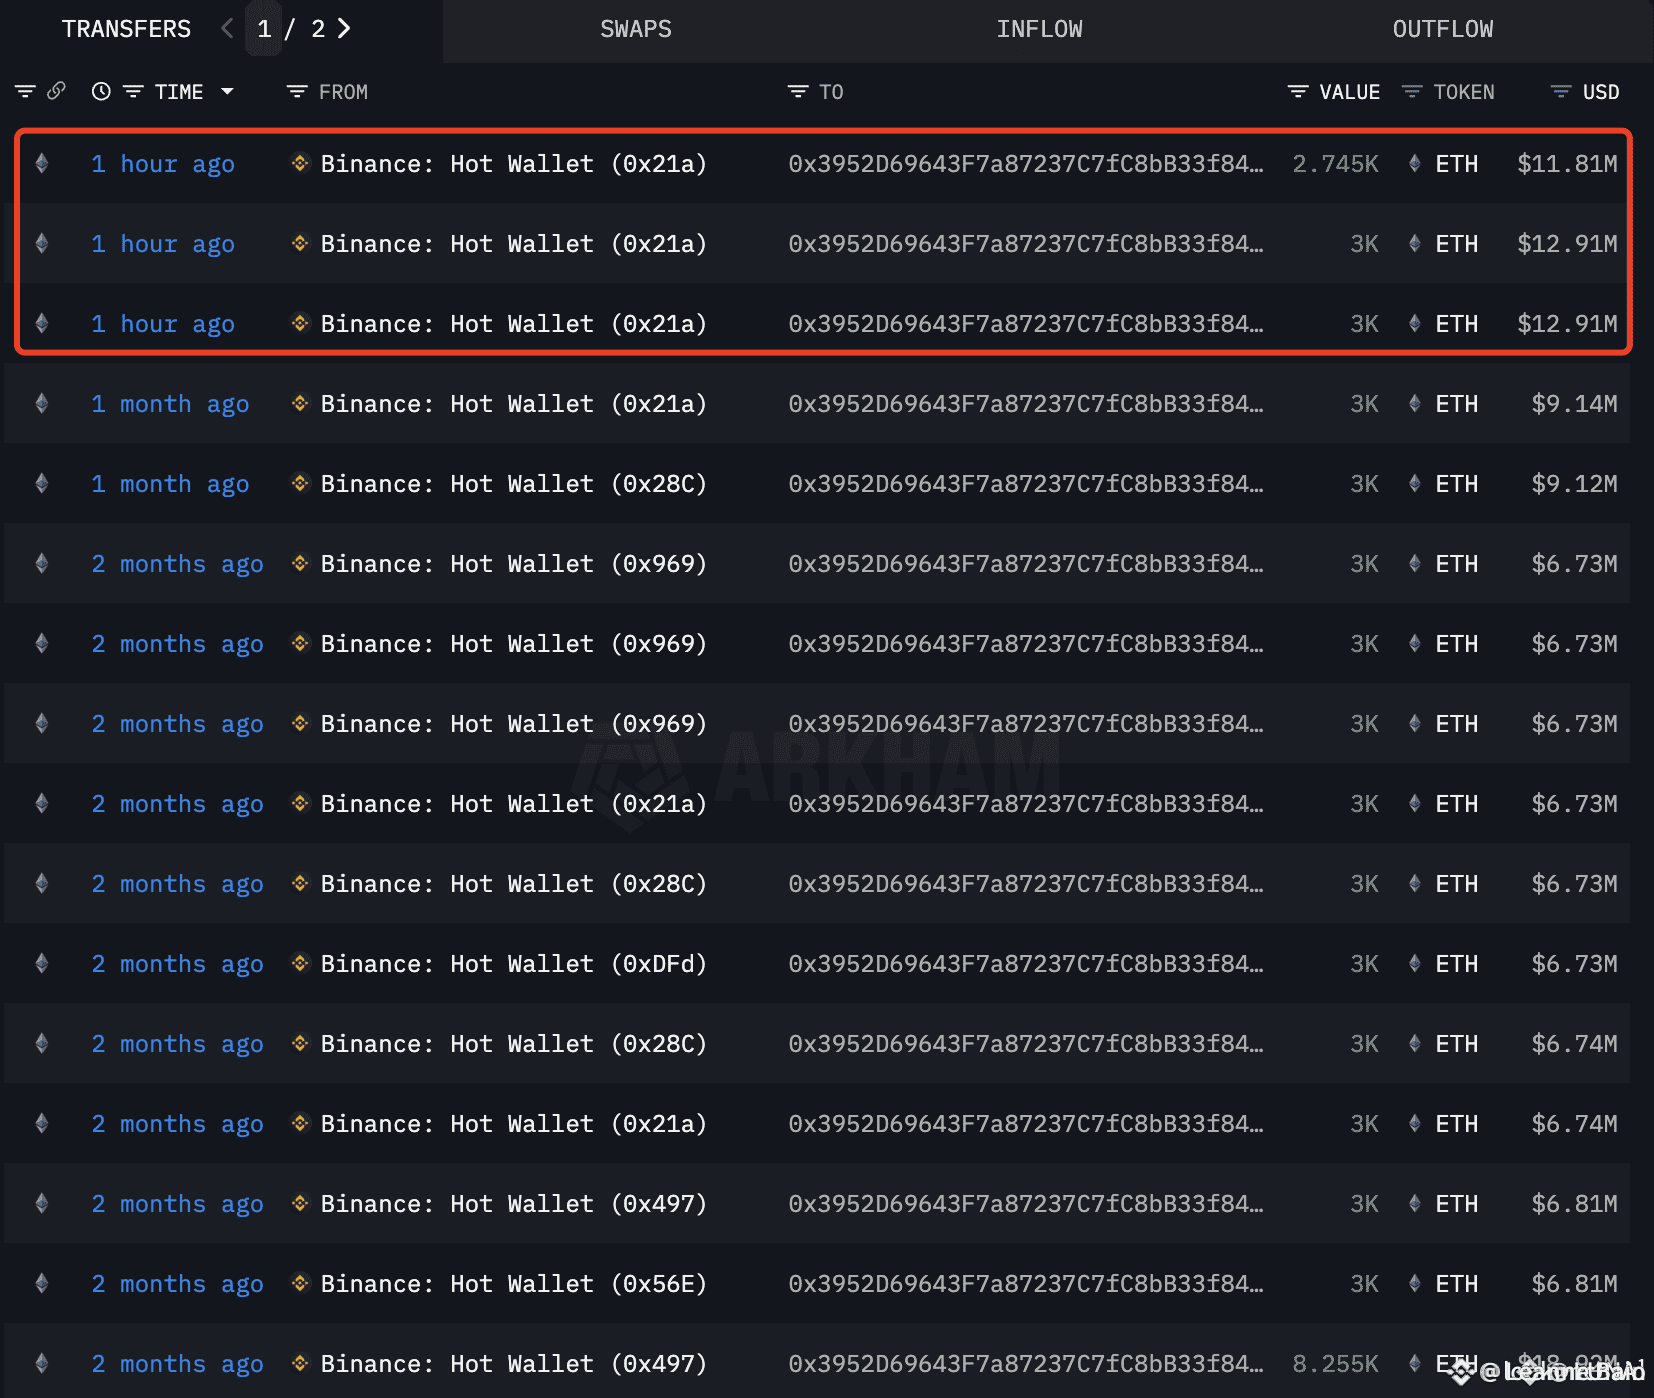Viewport: 1654px width, 1398px height.
Task: Click the $11.81M USD value
Action: (x=1567, y=163)
